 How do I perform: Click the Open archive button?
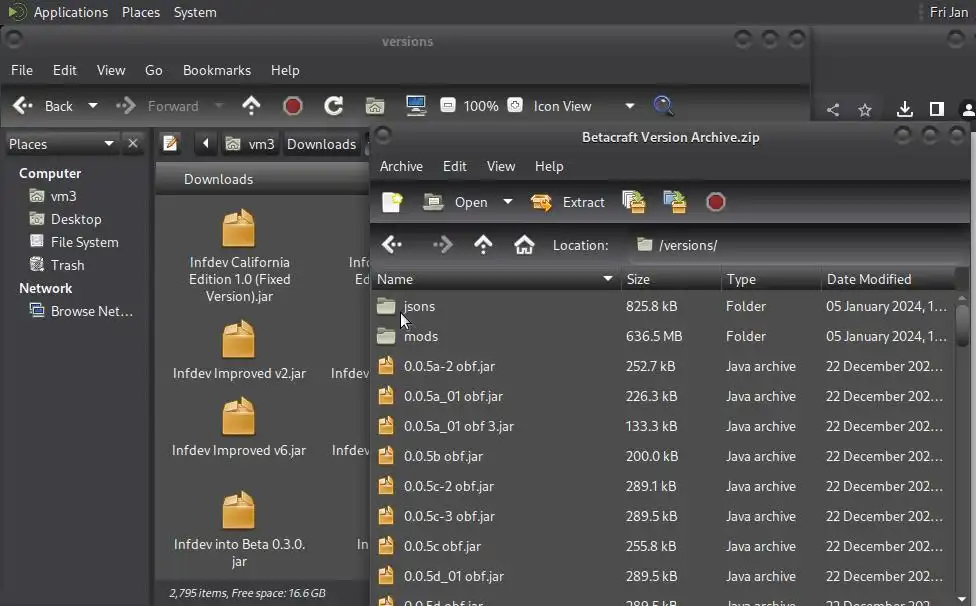[456, 202]
